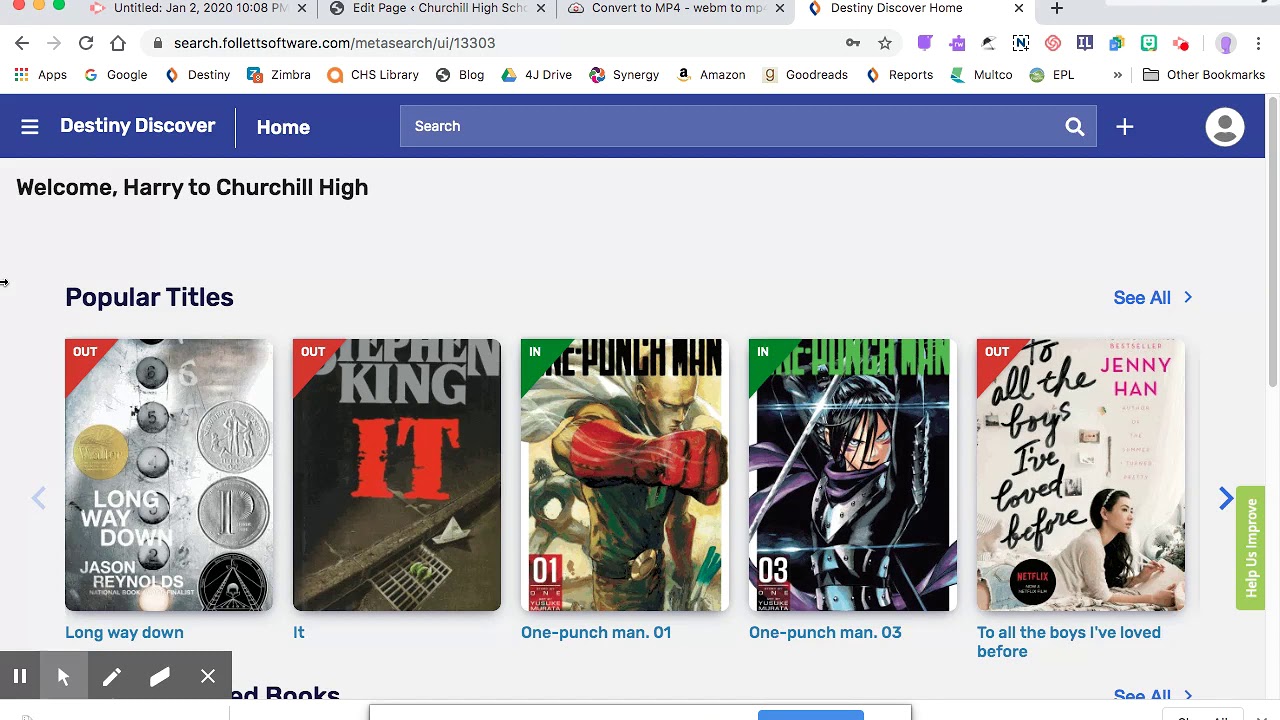Select the eraser tool

pos(160,677)
